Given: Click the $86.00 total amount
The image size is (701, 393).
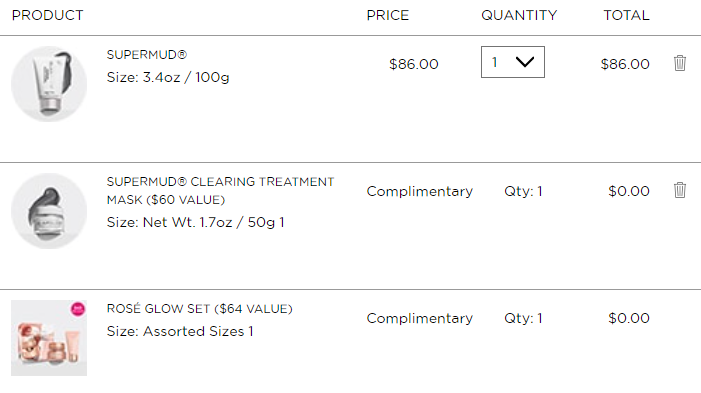Looking at the screenshot, I should tap(625, 64).
